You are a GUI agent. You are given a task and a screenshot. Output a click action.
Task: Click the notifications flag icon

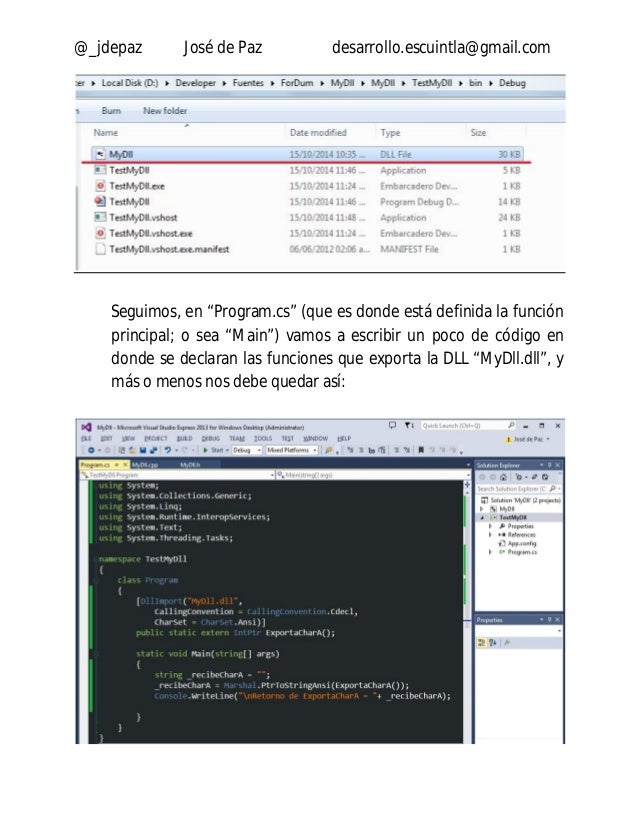(409, 426)
